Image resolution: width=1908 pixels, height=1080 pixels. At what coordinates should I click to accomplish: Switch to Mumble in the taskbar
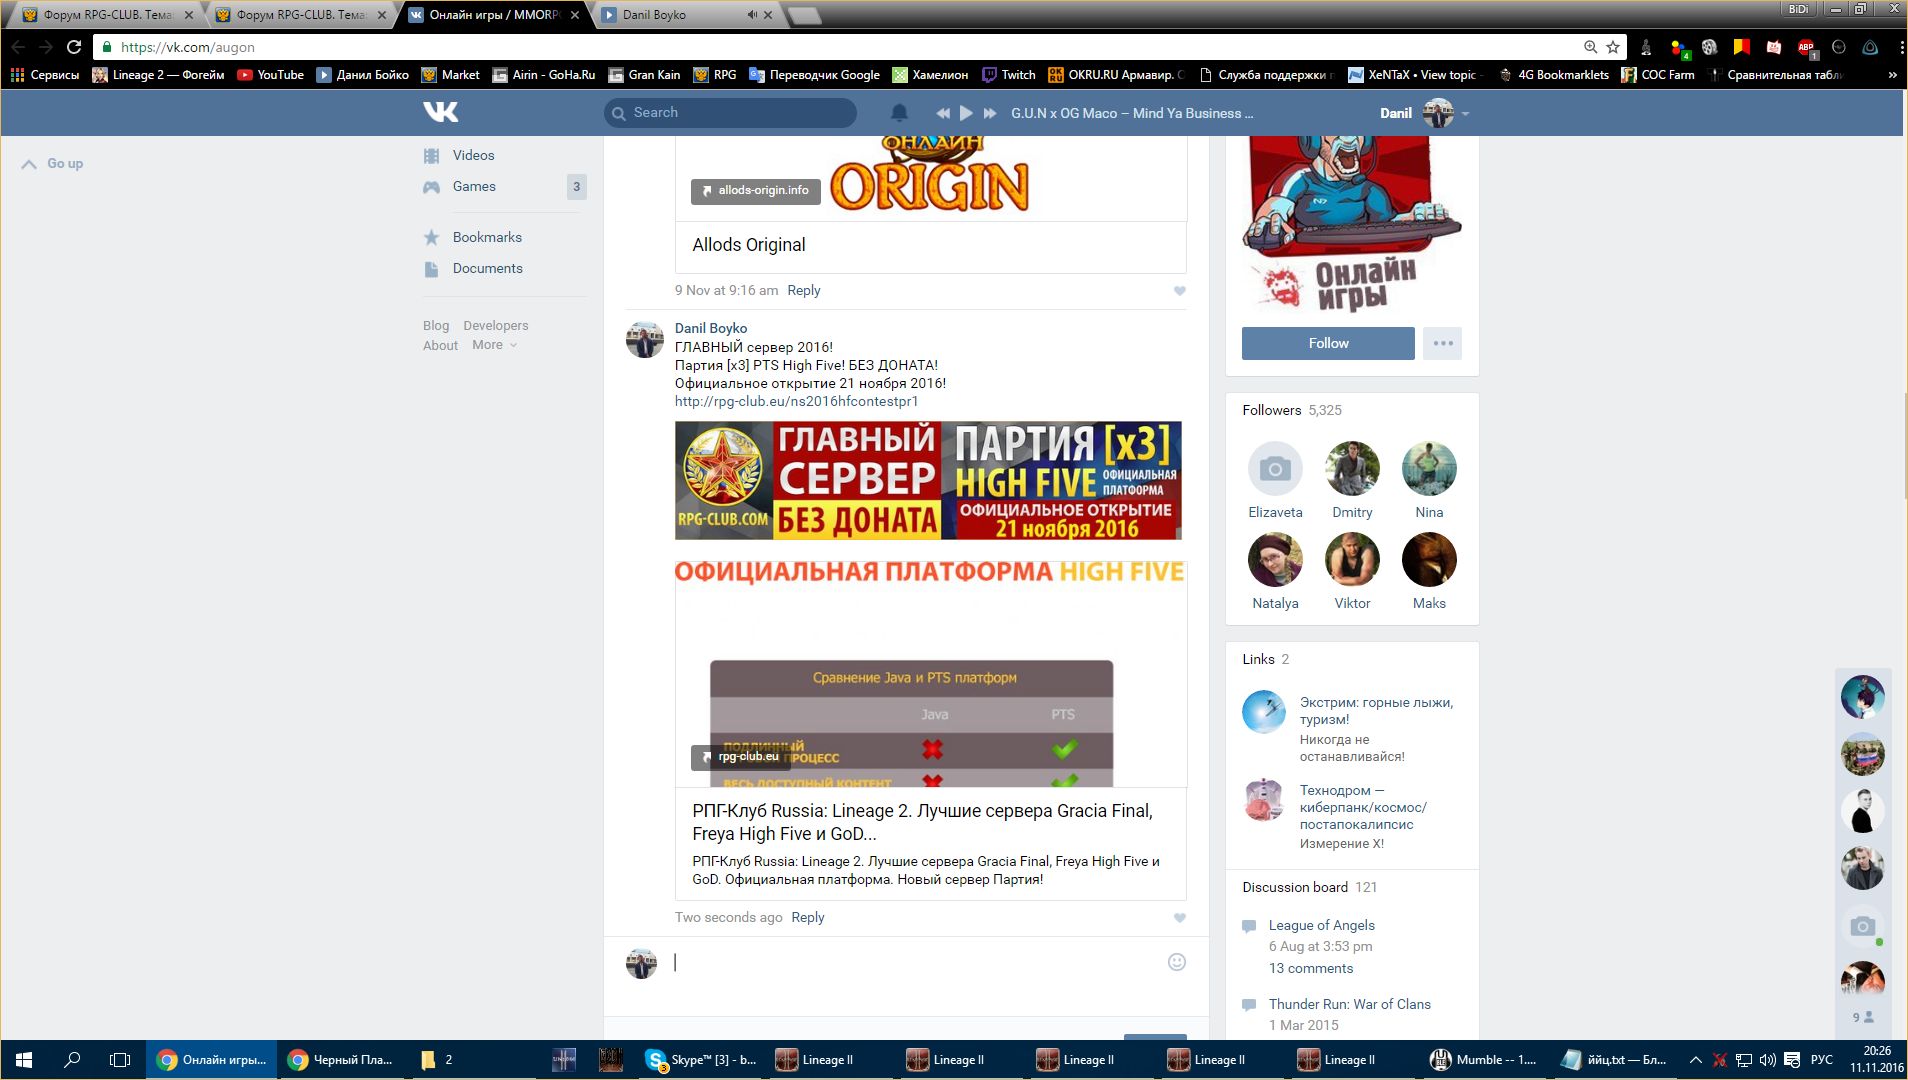[x=1484, y=1060]
